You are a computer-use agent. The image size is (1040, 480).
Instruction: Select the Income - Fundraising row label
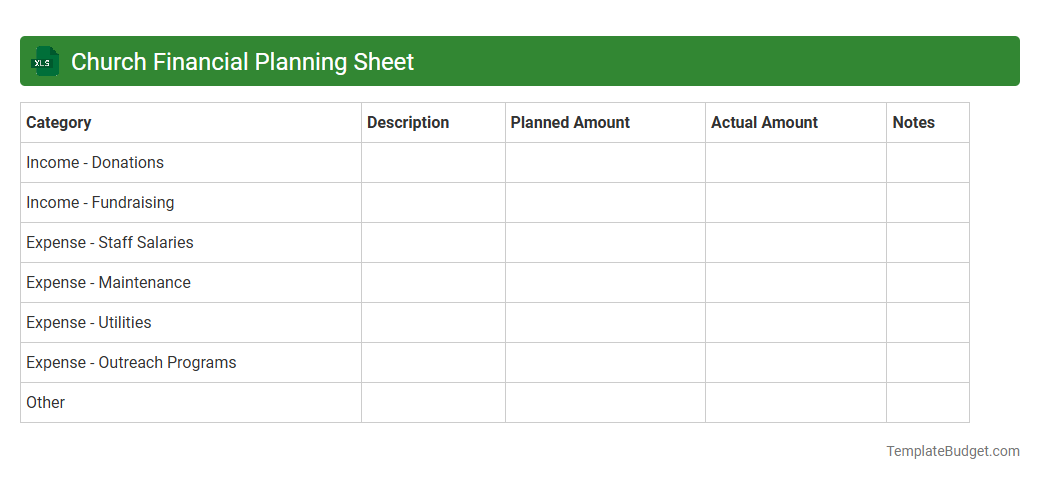100,203
